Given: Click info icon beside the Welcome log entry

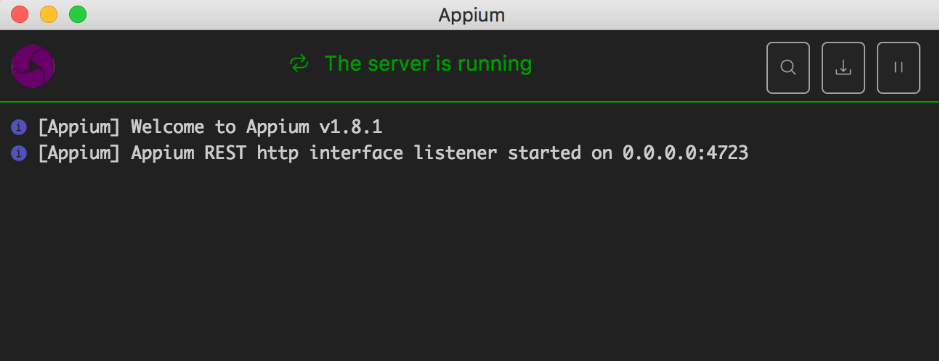Looking at the screenshot, I should (19, 127).
